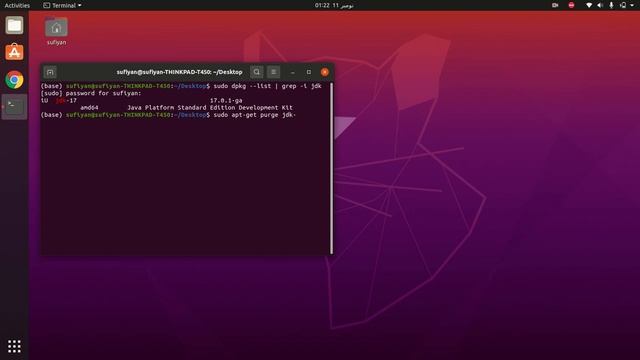Click the red do-not-disturb tray icon

click(x=571, y=5)
